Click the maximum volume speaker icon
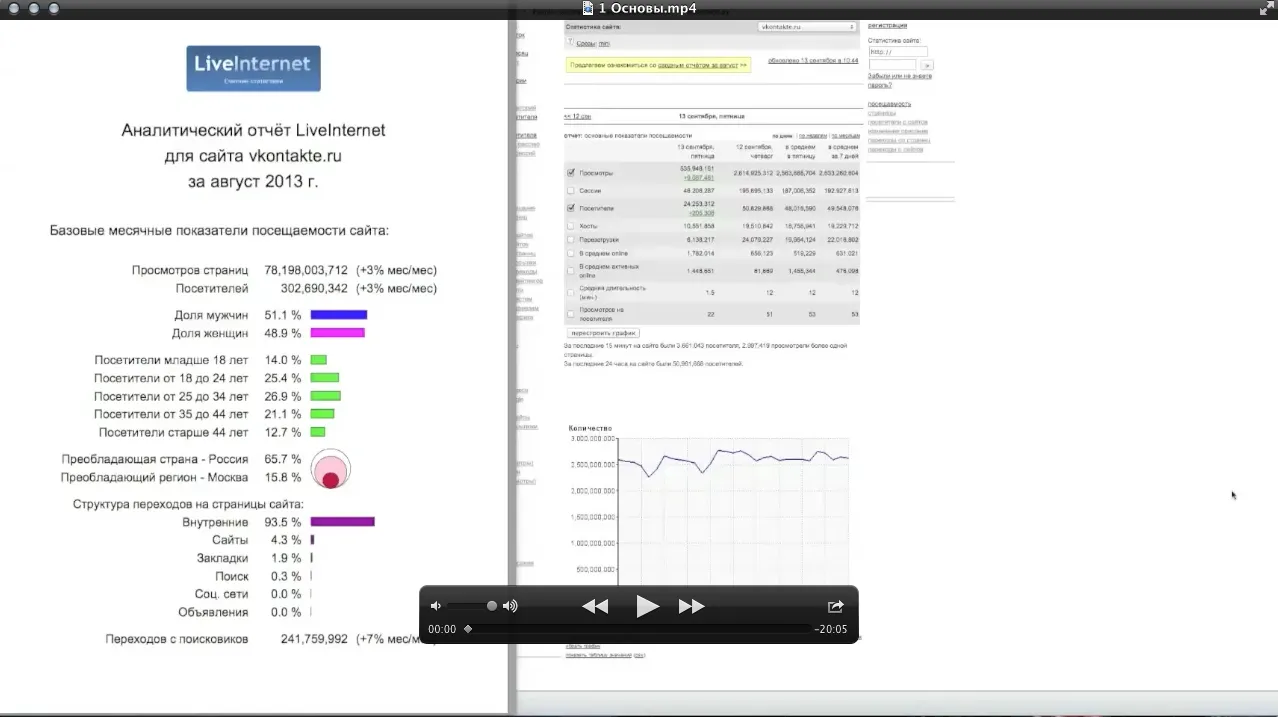 510,606
